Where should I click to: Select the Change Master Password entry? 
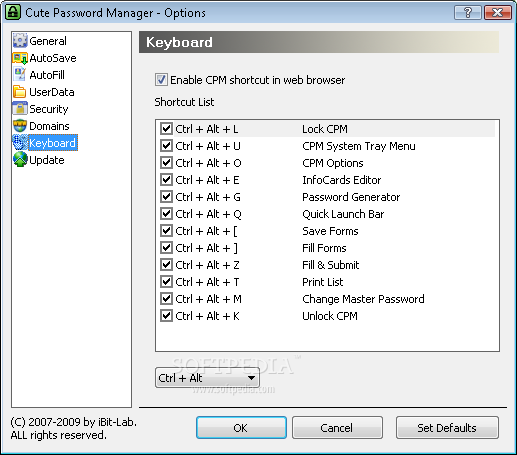point(363,299)
